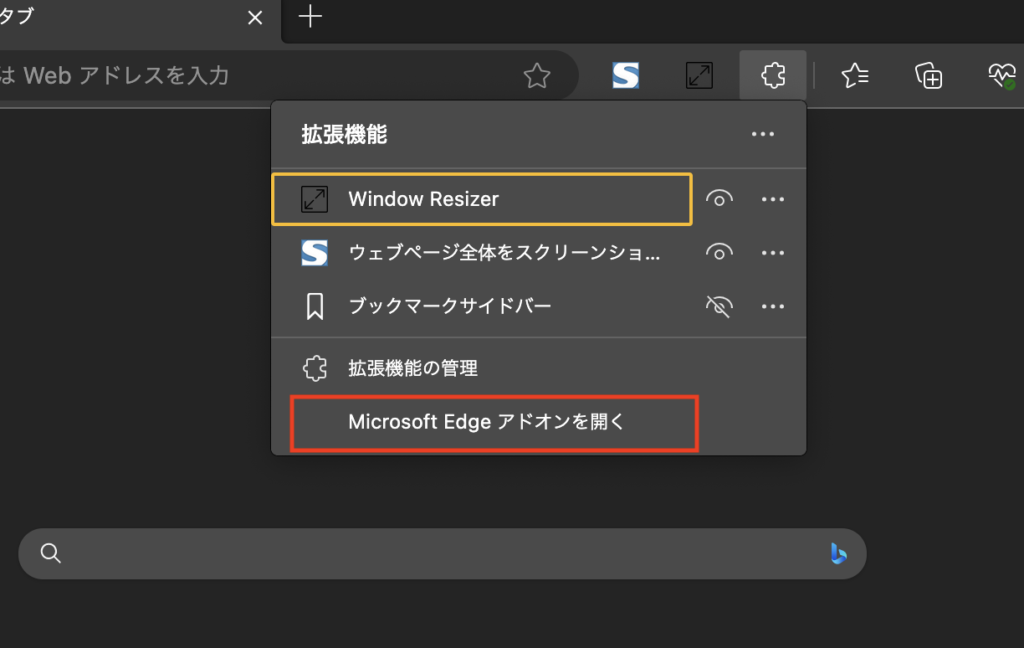Open the more options menu beside 拡張機能 header
This screenshot has width=1024, height=648.
[762, 135]
